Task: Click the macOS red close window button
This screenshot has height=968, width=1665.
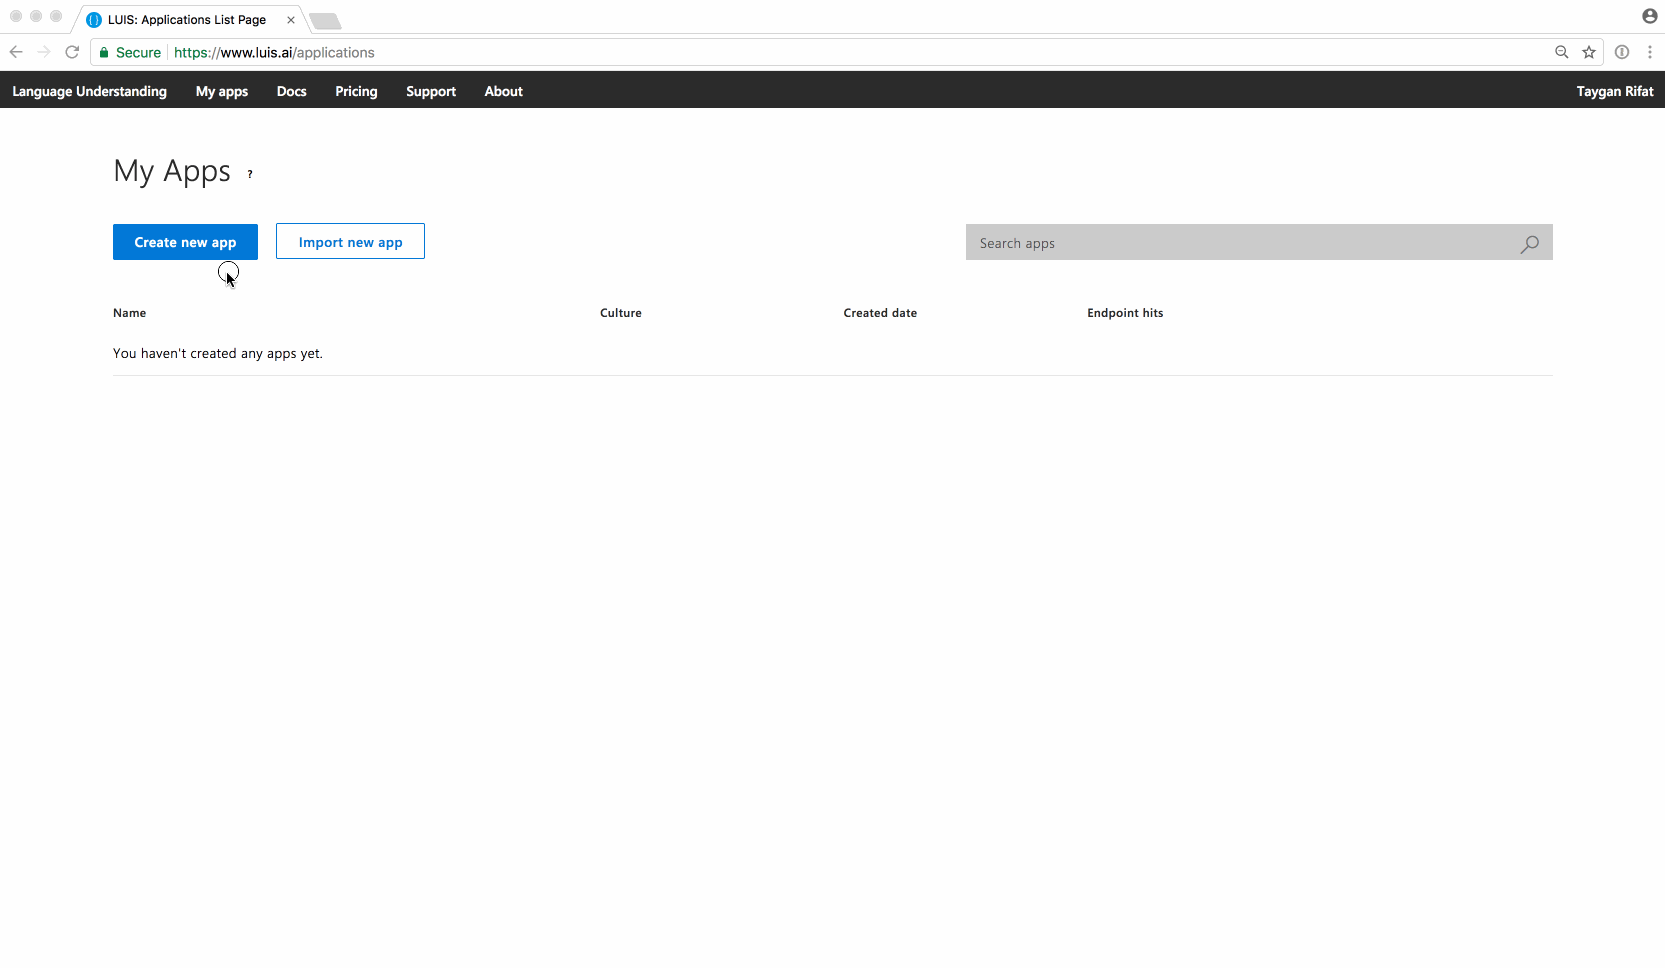Action: (16, 16)
